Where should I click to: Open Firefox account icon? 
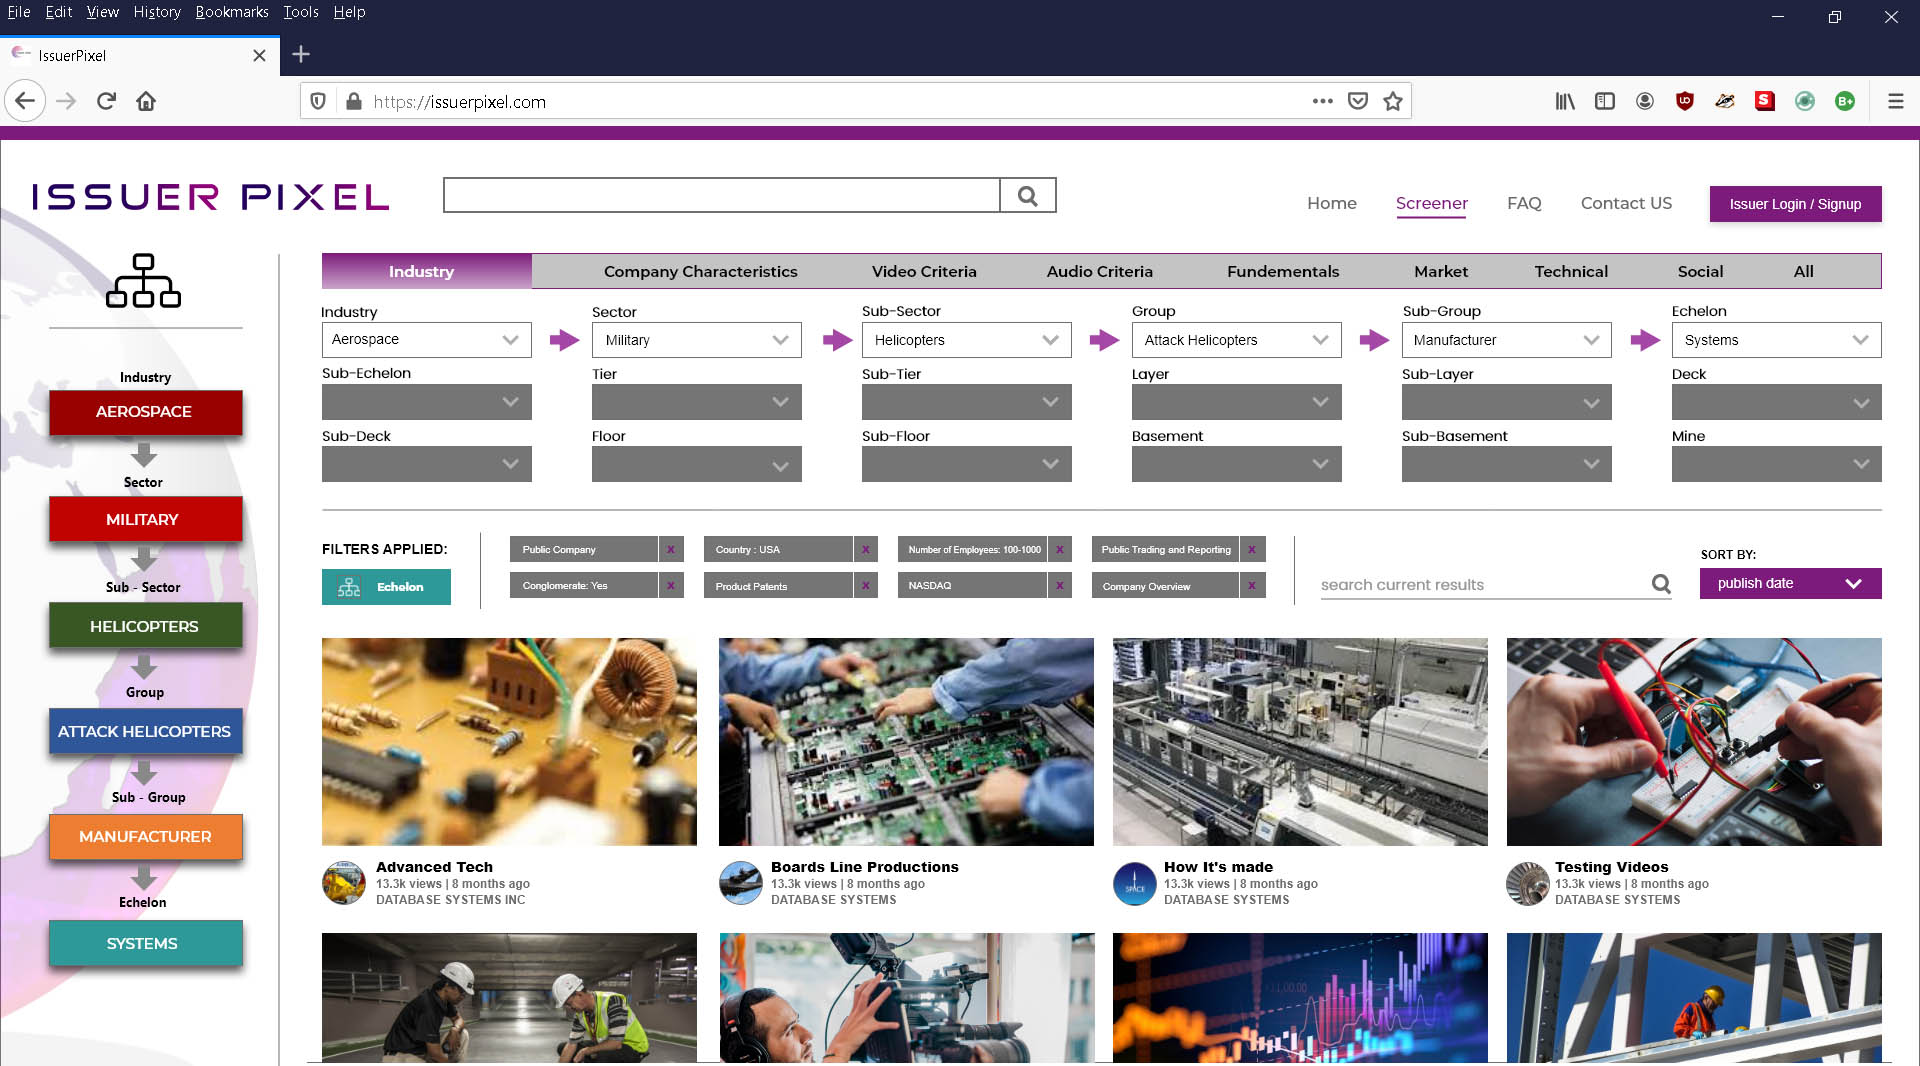pyautogui.click(x=1645, y=101)
